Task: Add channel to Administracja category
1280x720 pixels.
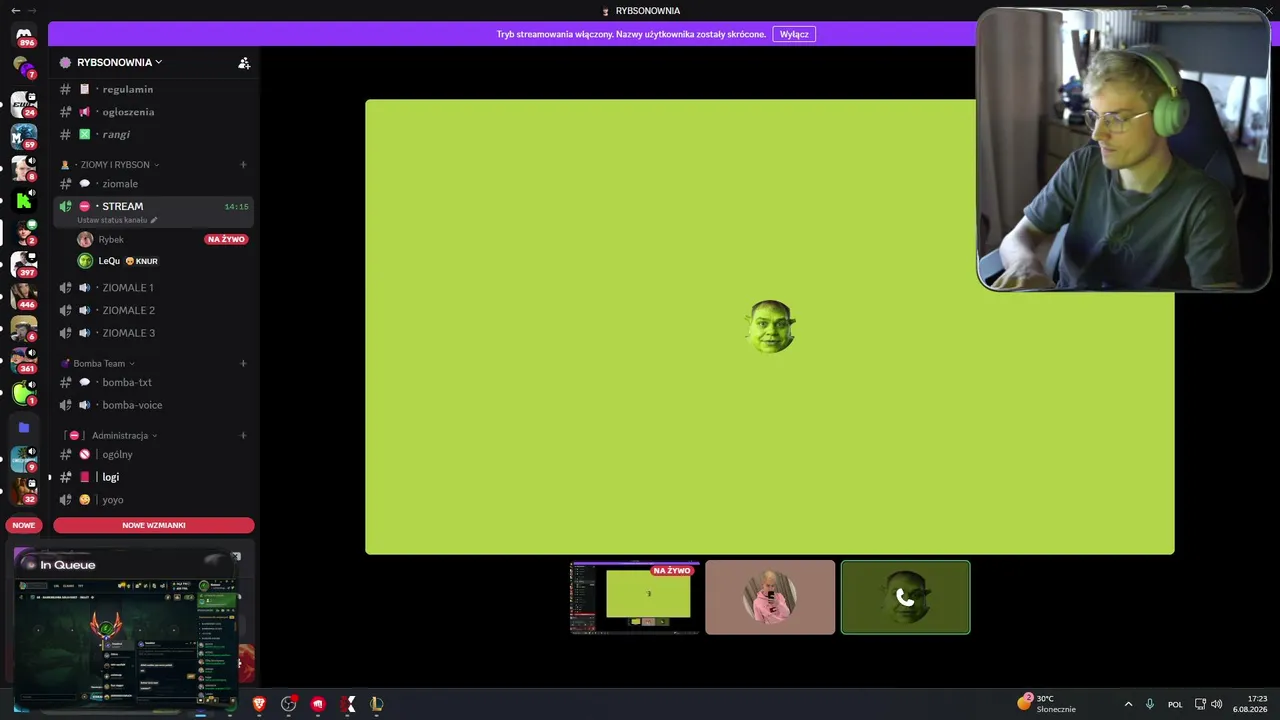Action: (243, 435)
